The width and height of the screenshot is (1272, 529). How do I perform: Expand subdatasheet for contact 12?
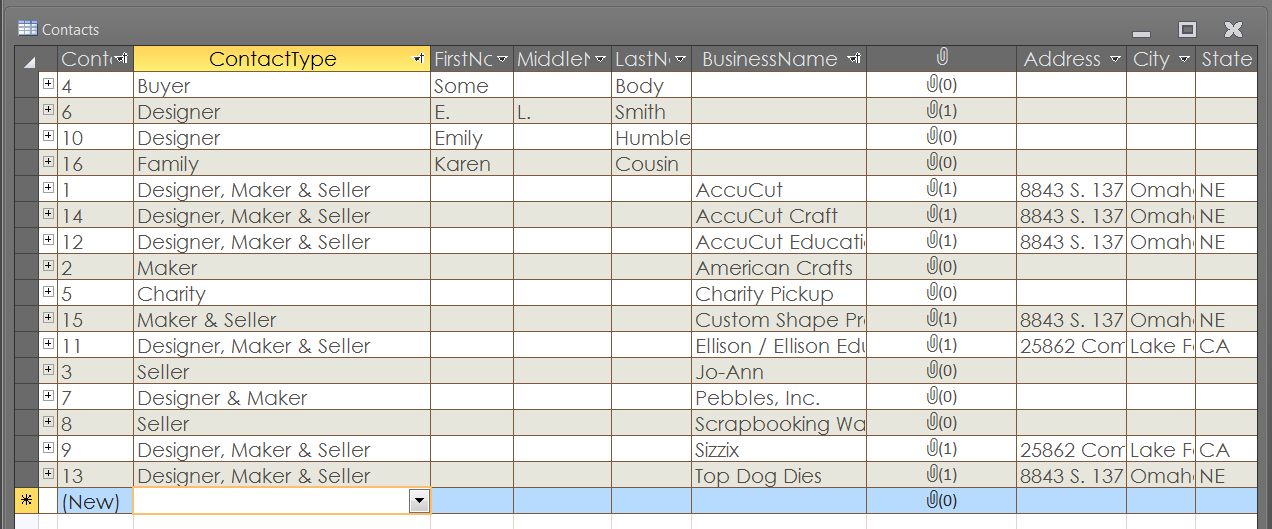47,240
